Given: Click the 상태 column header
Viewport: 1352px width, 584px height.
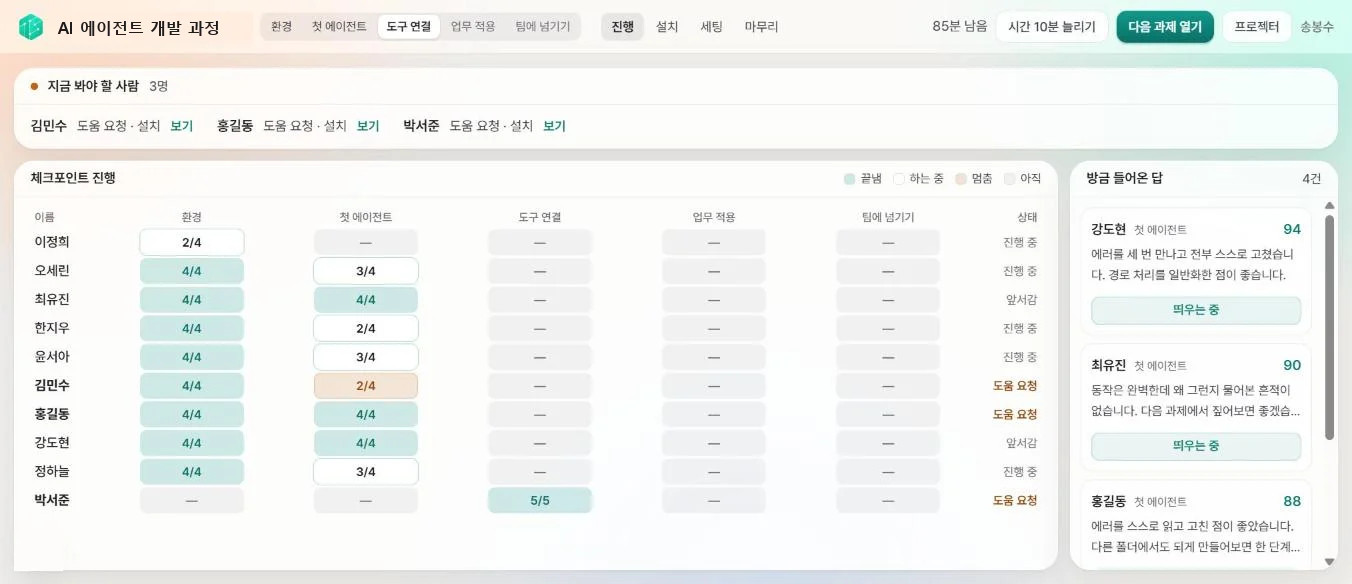Looking at the screenshot, I should [x=1027, y=217].
